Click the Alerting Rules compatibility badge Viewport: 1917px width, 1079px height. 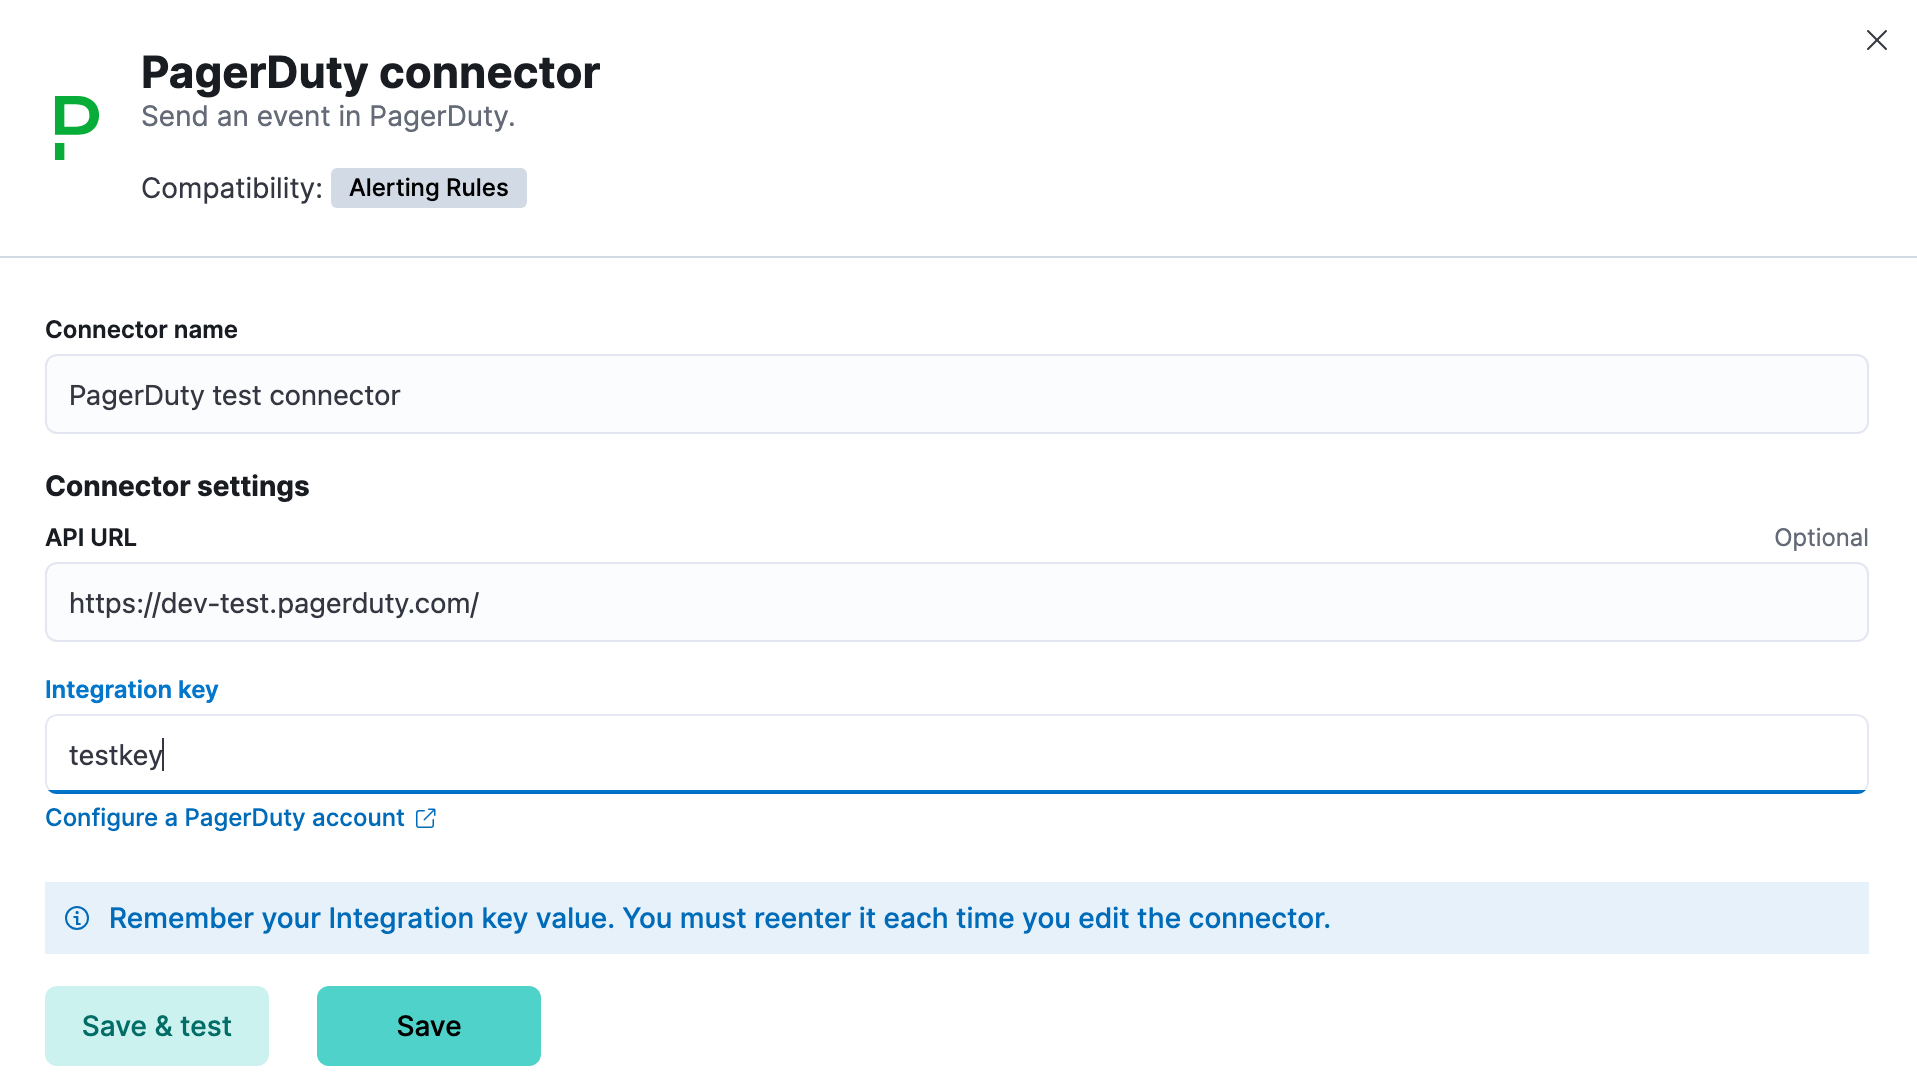428,187
